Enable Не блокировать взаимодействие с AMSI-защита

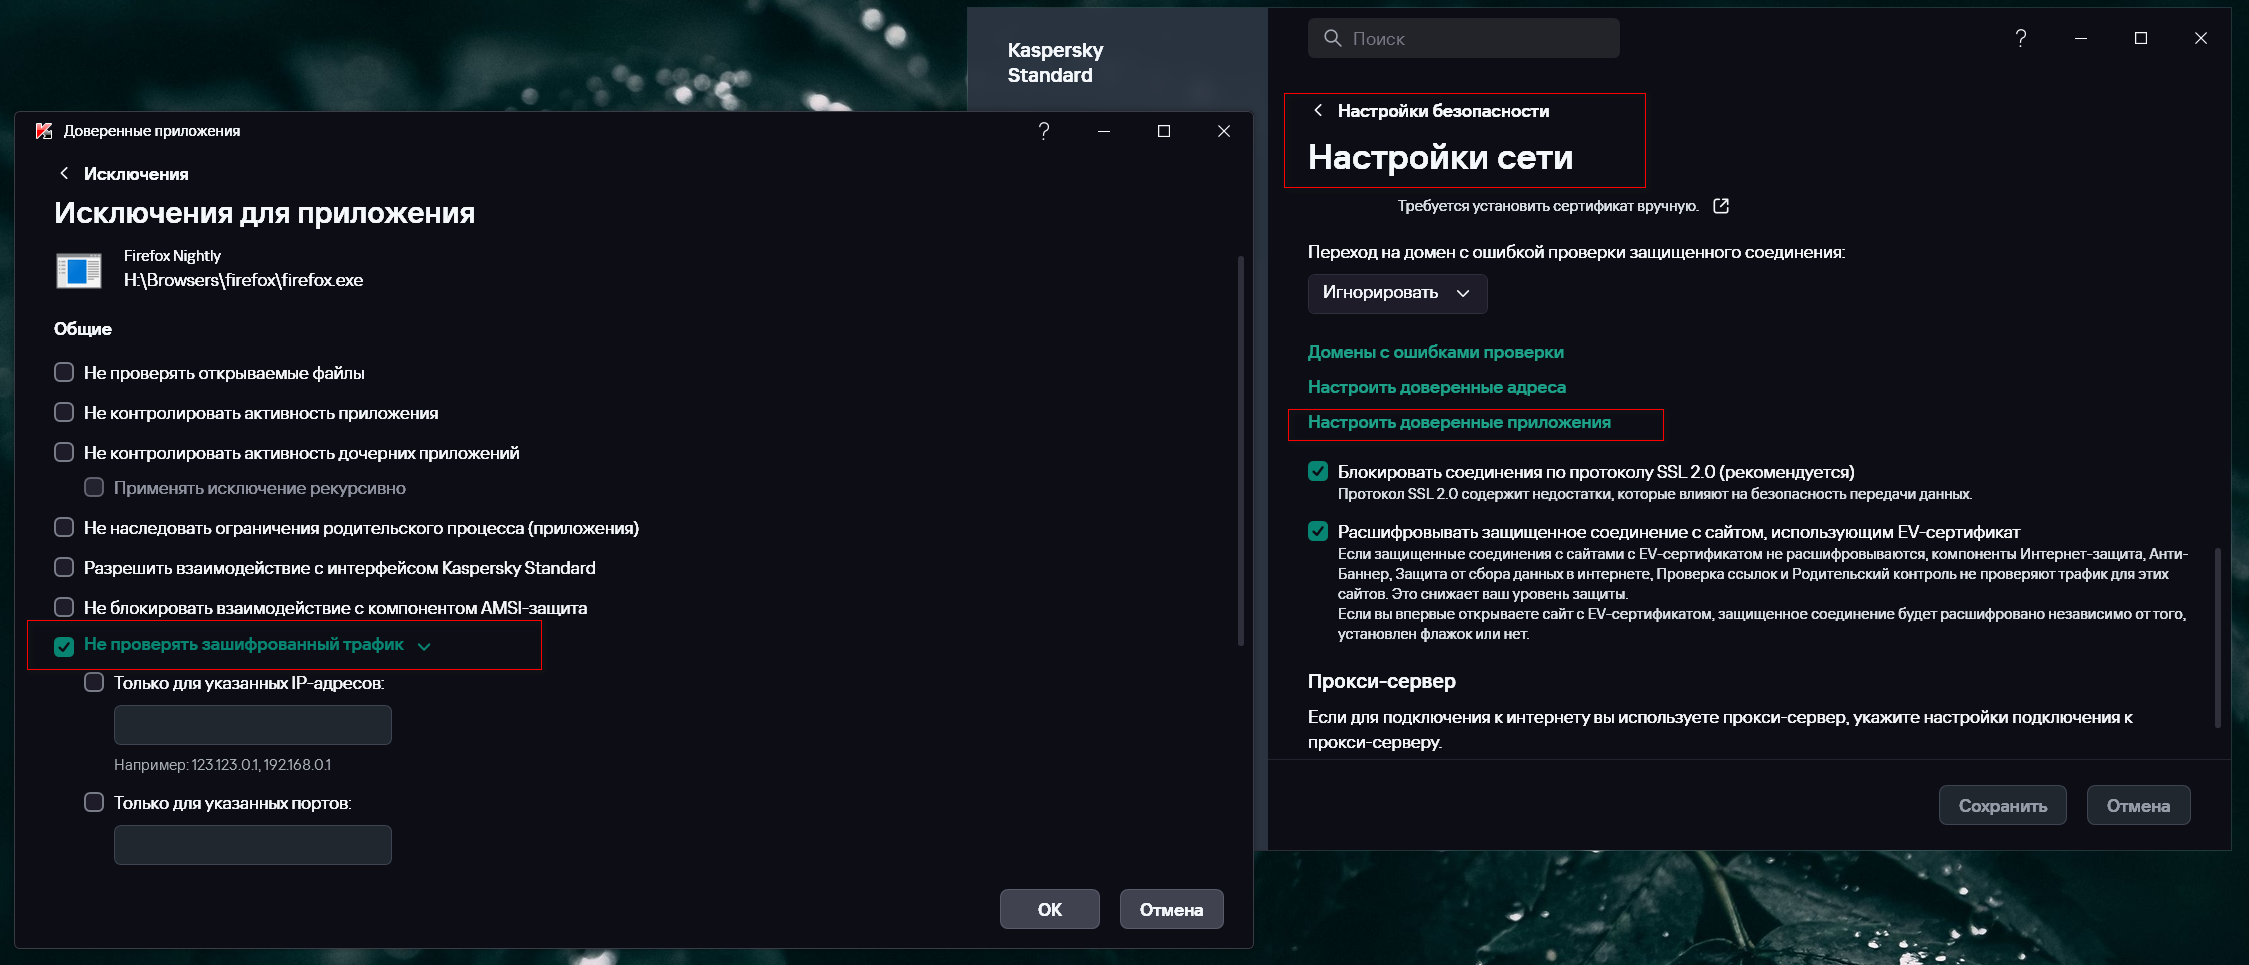pos(64,607)
